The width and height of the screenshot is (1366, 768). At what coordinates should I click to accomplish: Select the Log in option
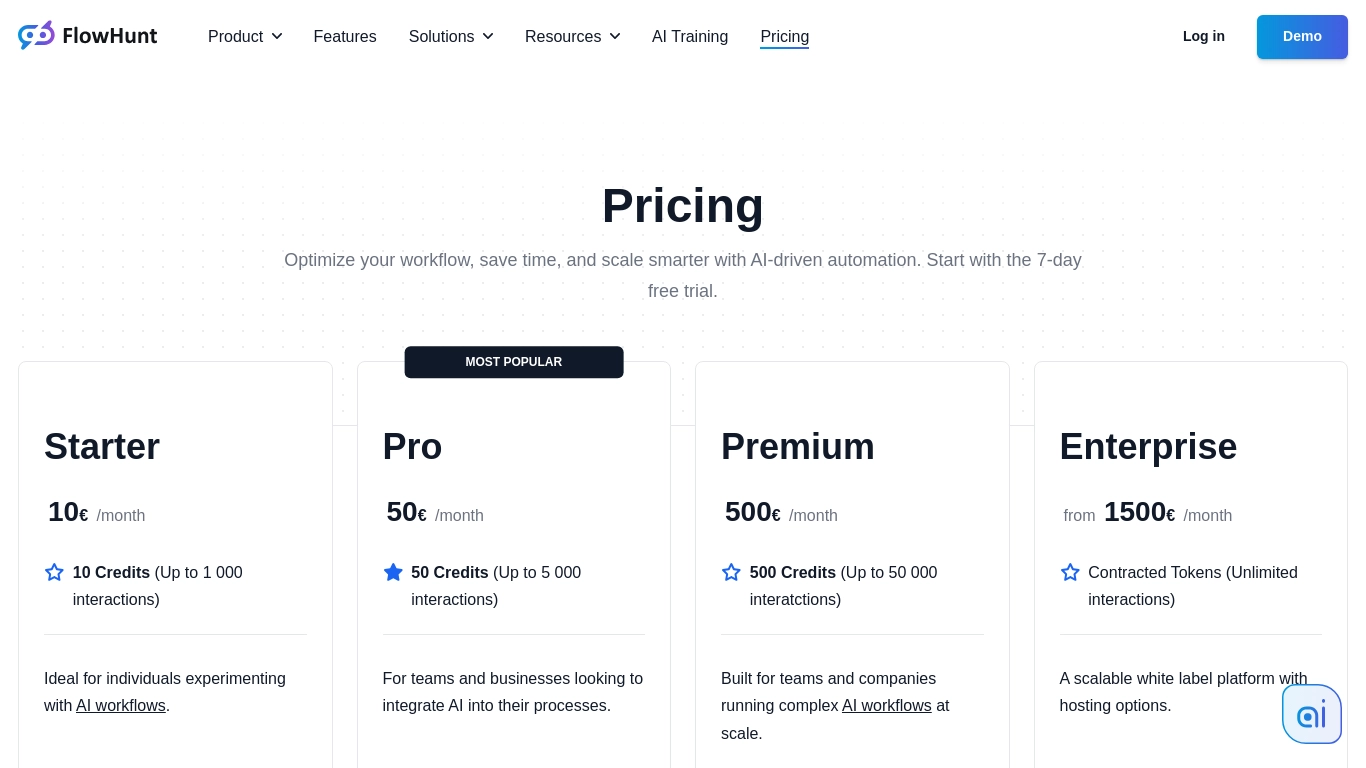click(1203, 36)
